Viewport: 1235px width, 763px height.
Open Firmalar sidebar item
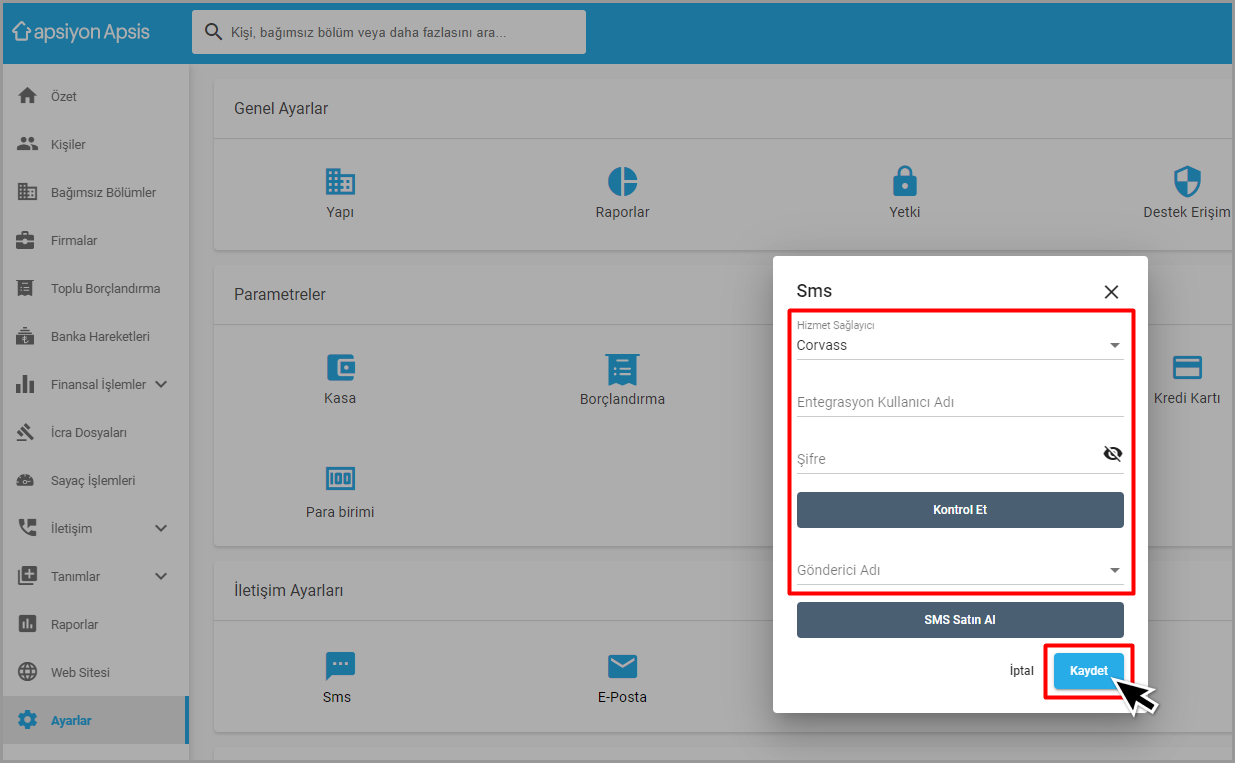tap(95, 240)
